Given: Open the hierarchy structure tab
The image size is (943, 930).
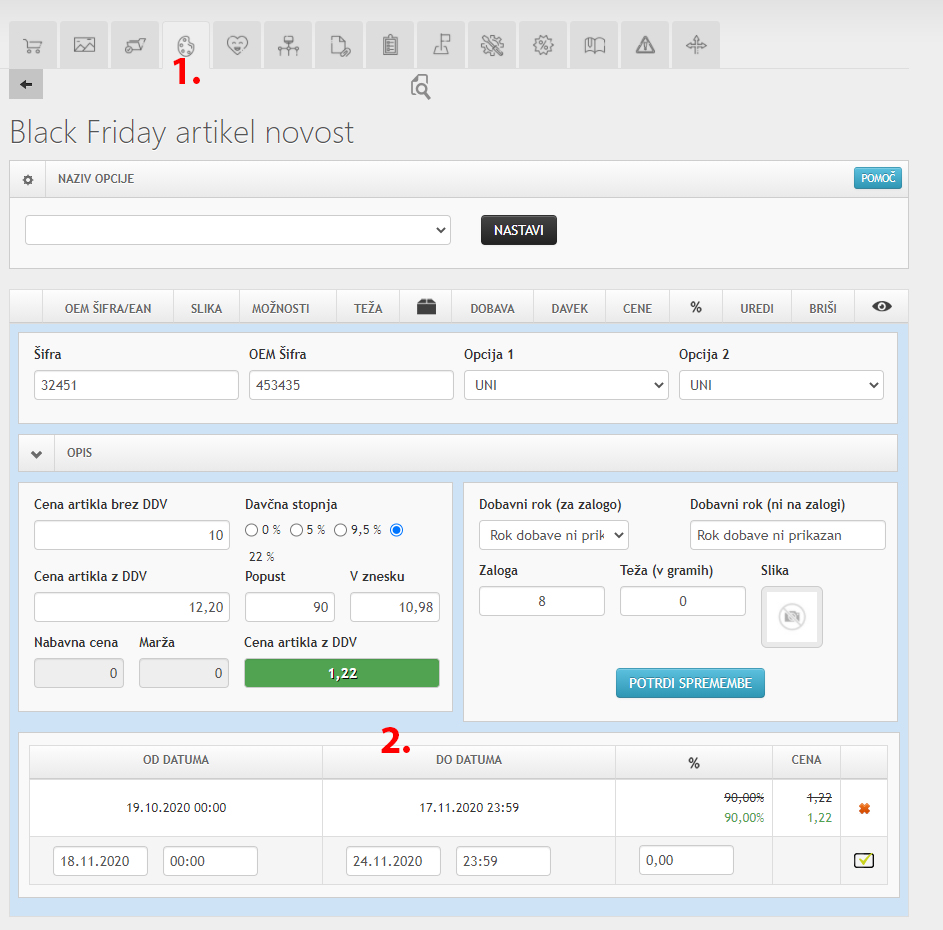Looking at the screenshot, I should pos(288,45).
